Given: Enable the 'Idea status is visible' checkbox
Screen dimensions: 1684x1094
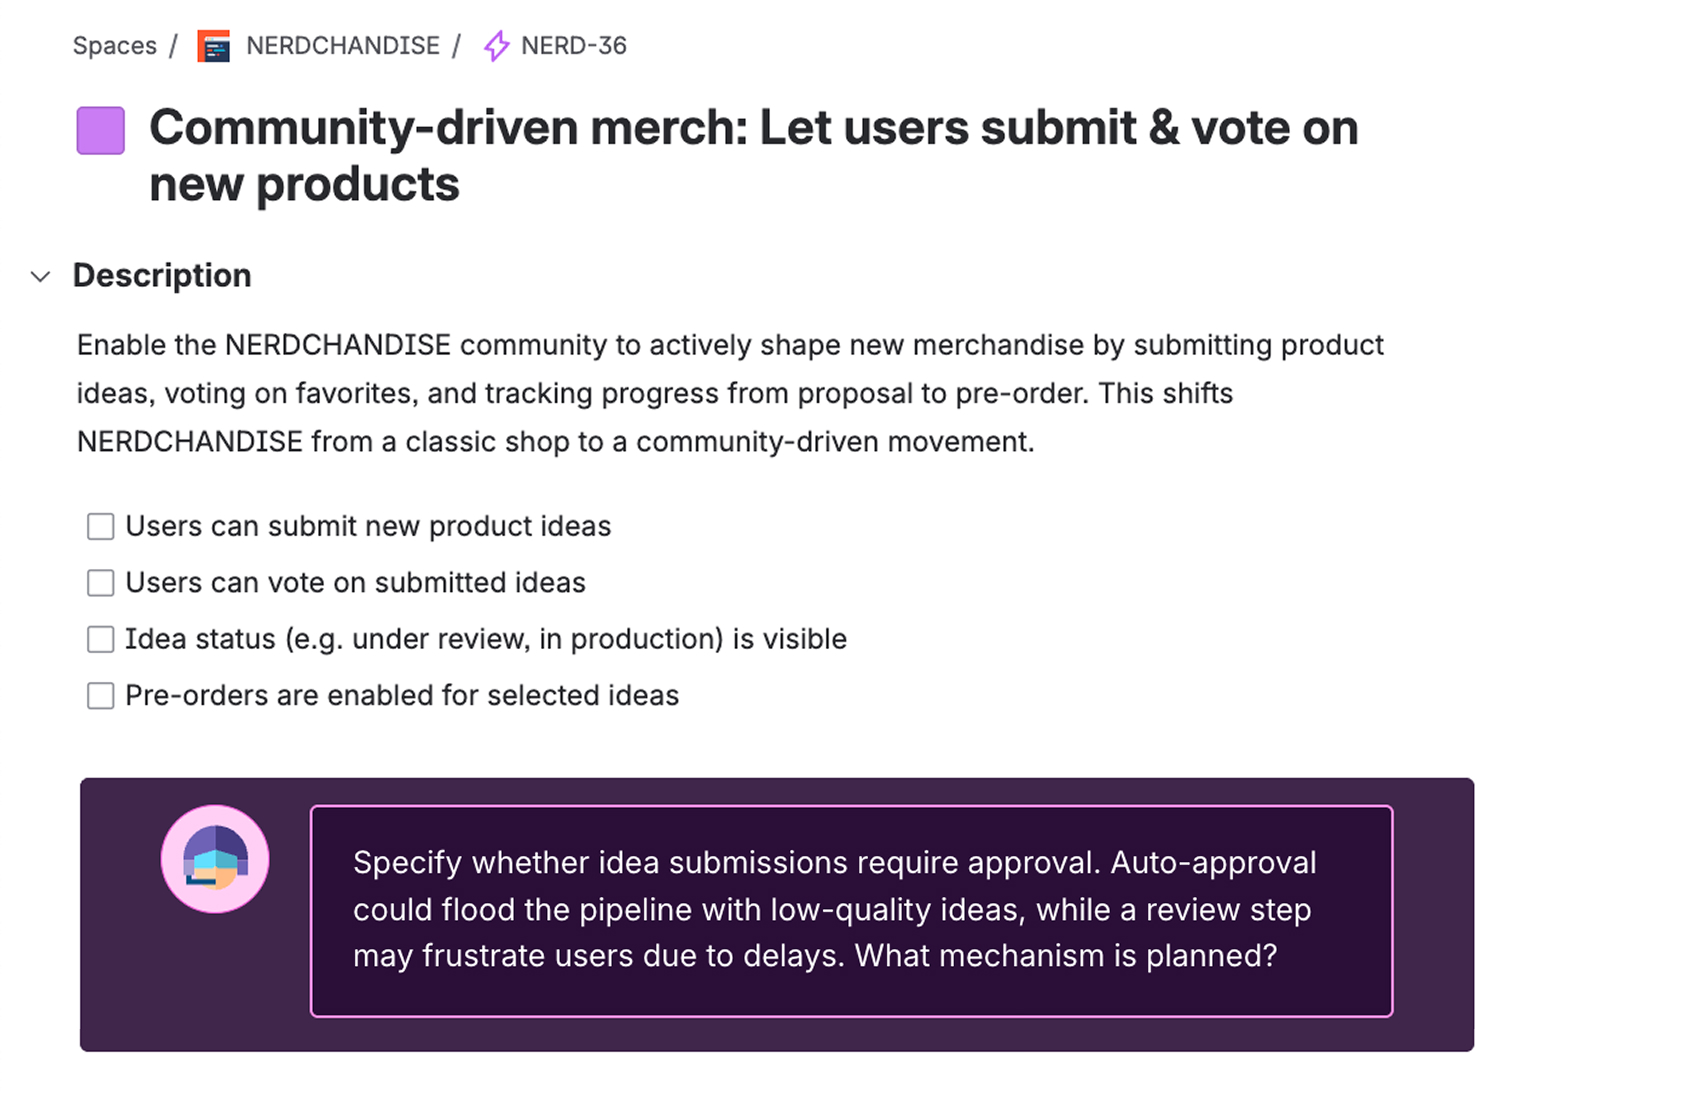Looking at the screenshot, I should [100, 639].
